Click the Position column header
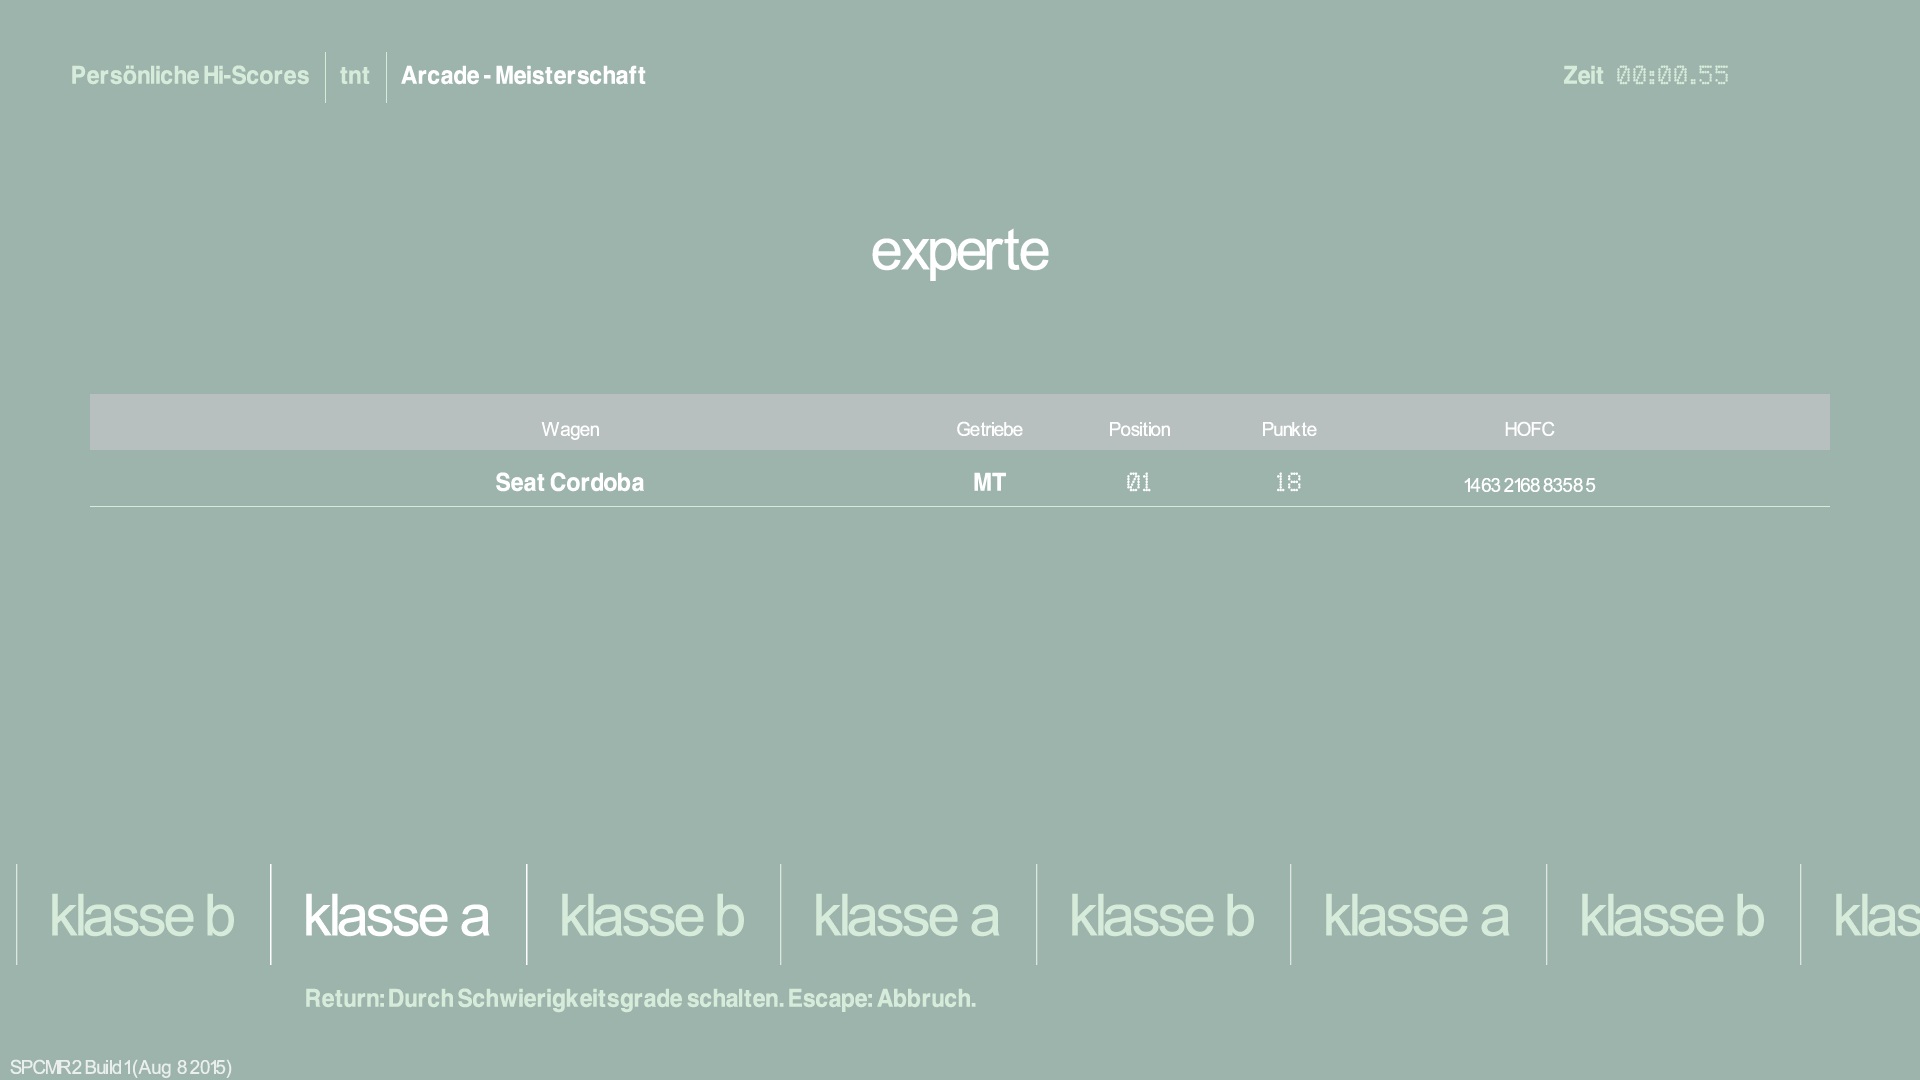 1139,429
